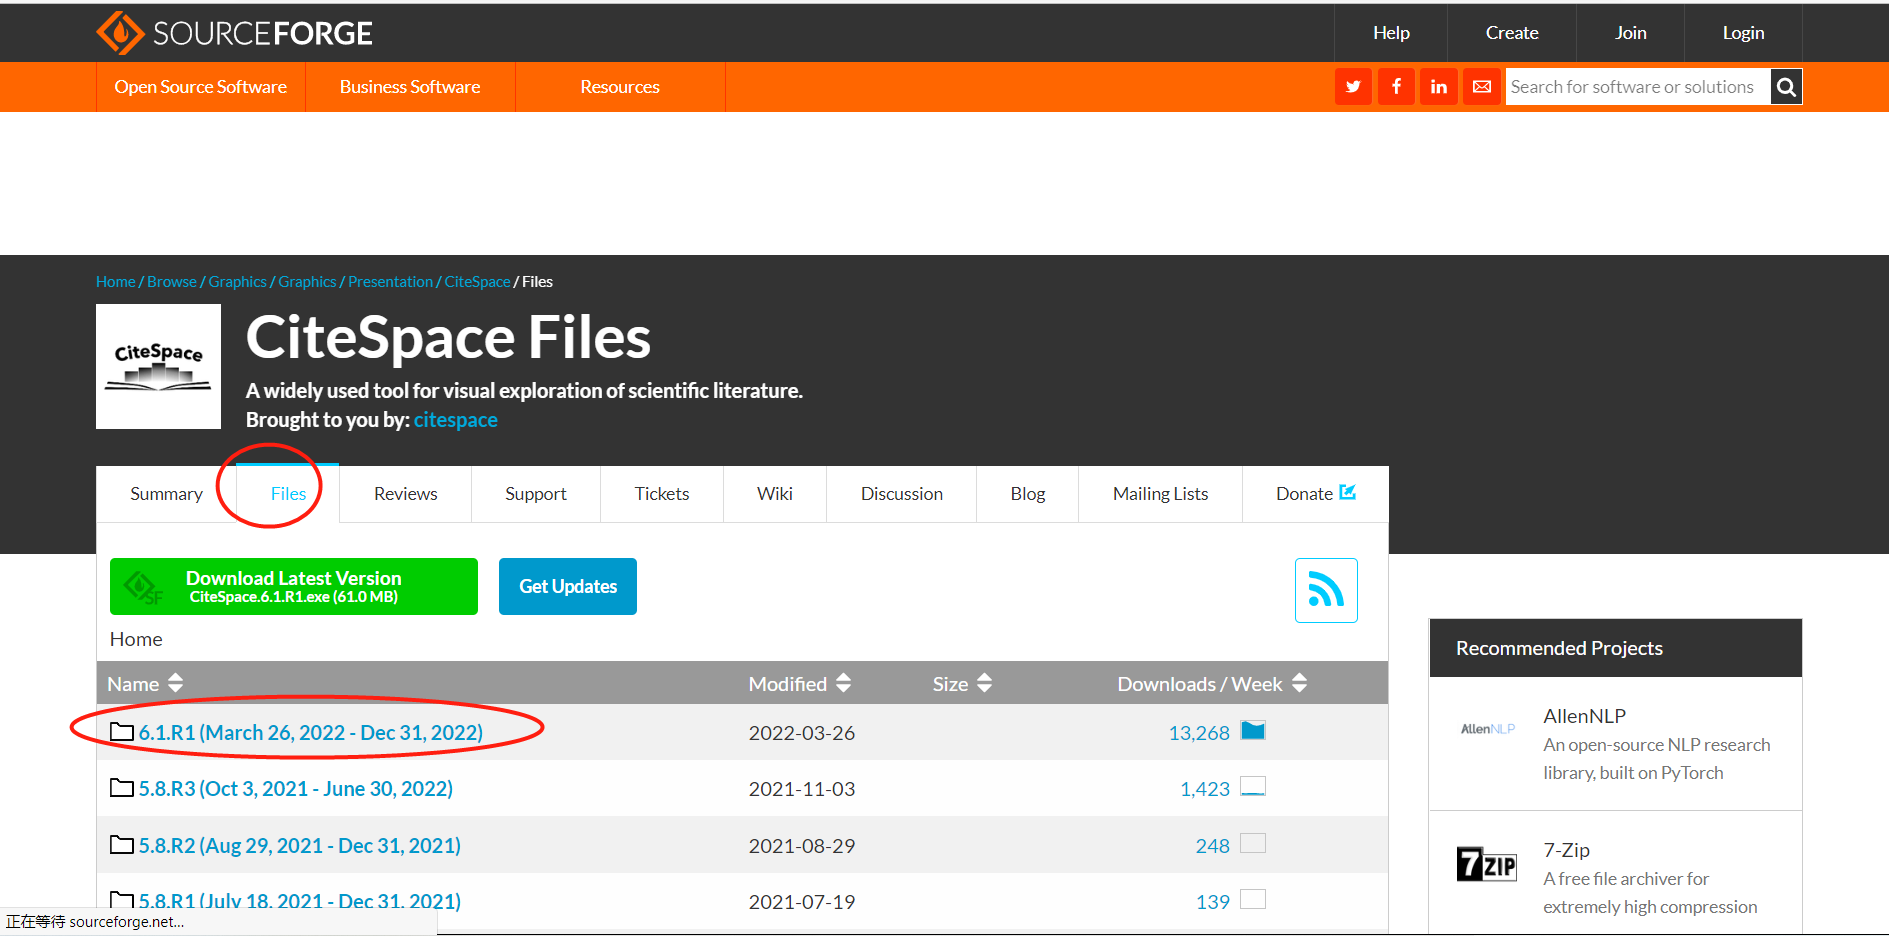Open the LinkedIn icon in the header

[1439, 86]
